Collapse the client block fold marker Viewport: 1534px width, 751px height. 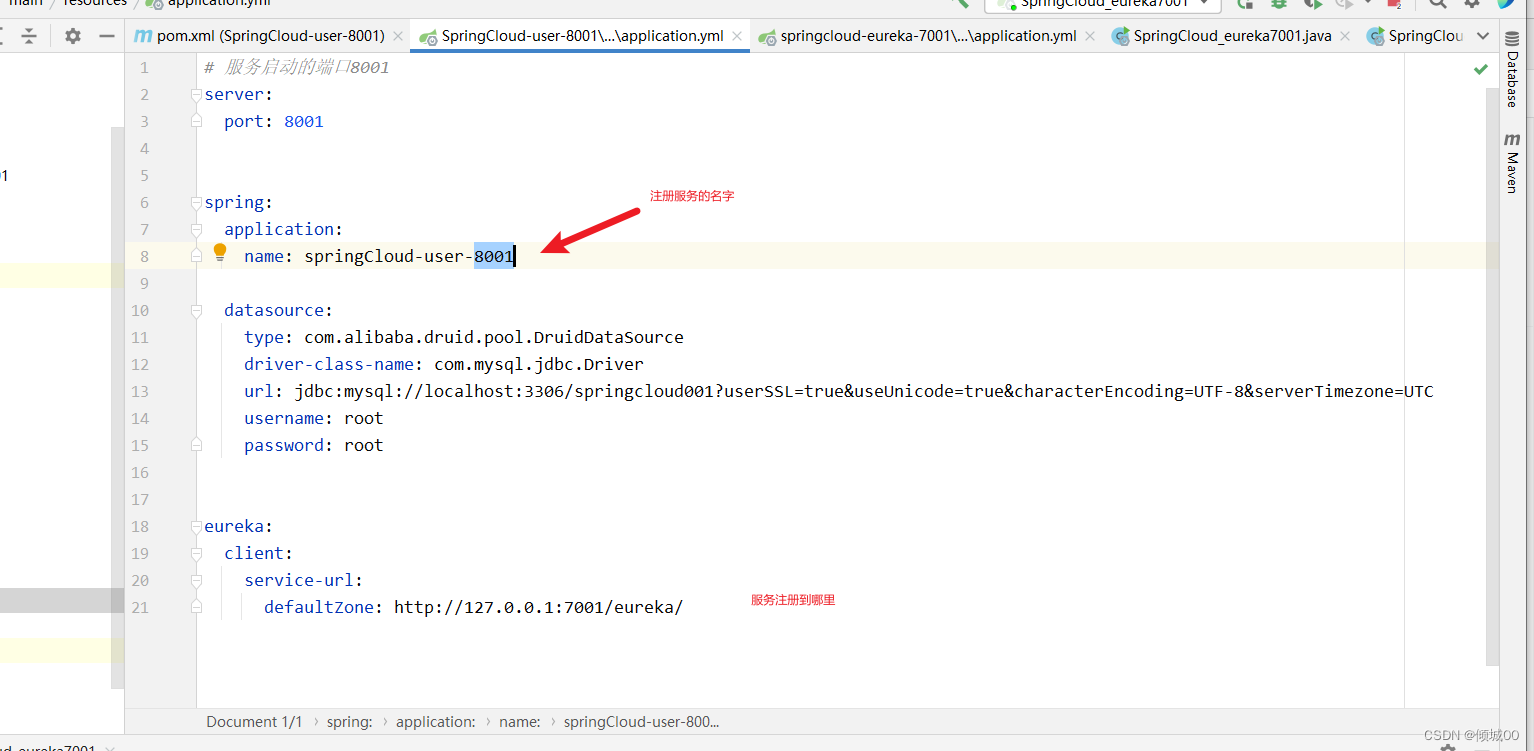pos(196,553)
